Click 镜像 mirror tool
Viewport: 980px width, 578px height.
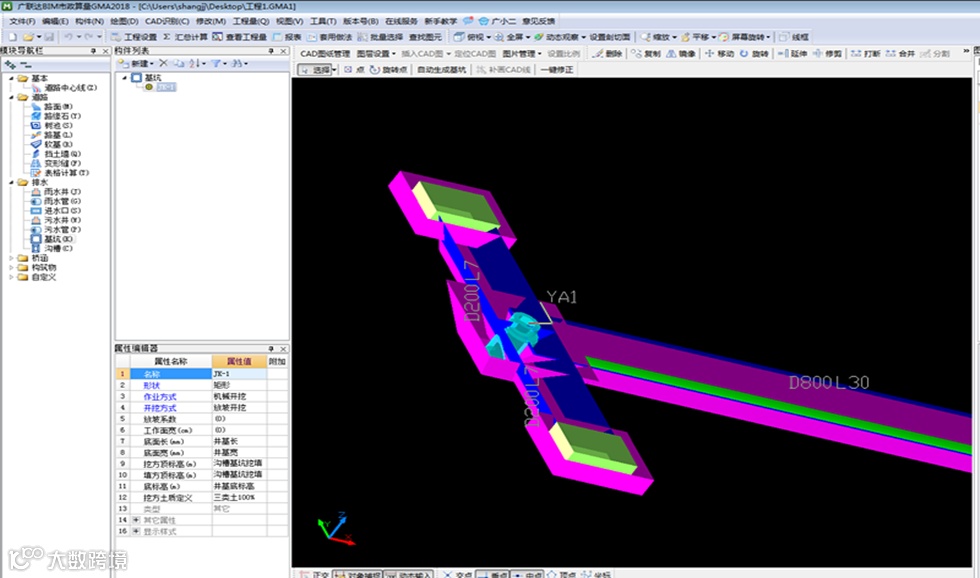coord(681,54)
